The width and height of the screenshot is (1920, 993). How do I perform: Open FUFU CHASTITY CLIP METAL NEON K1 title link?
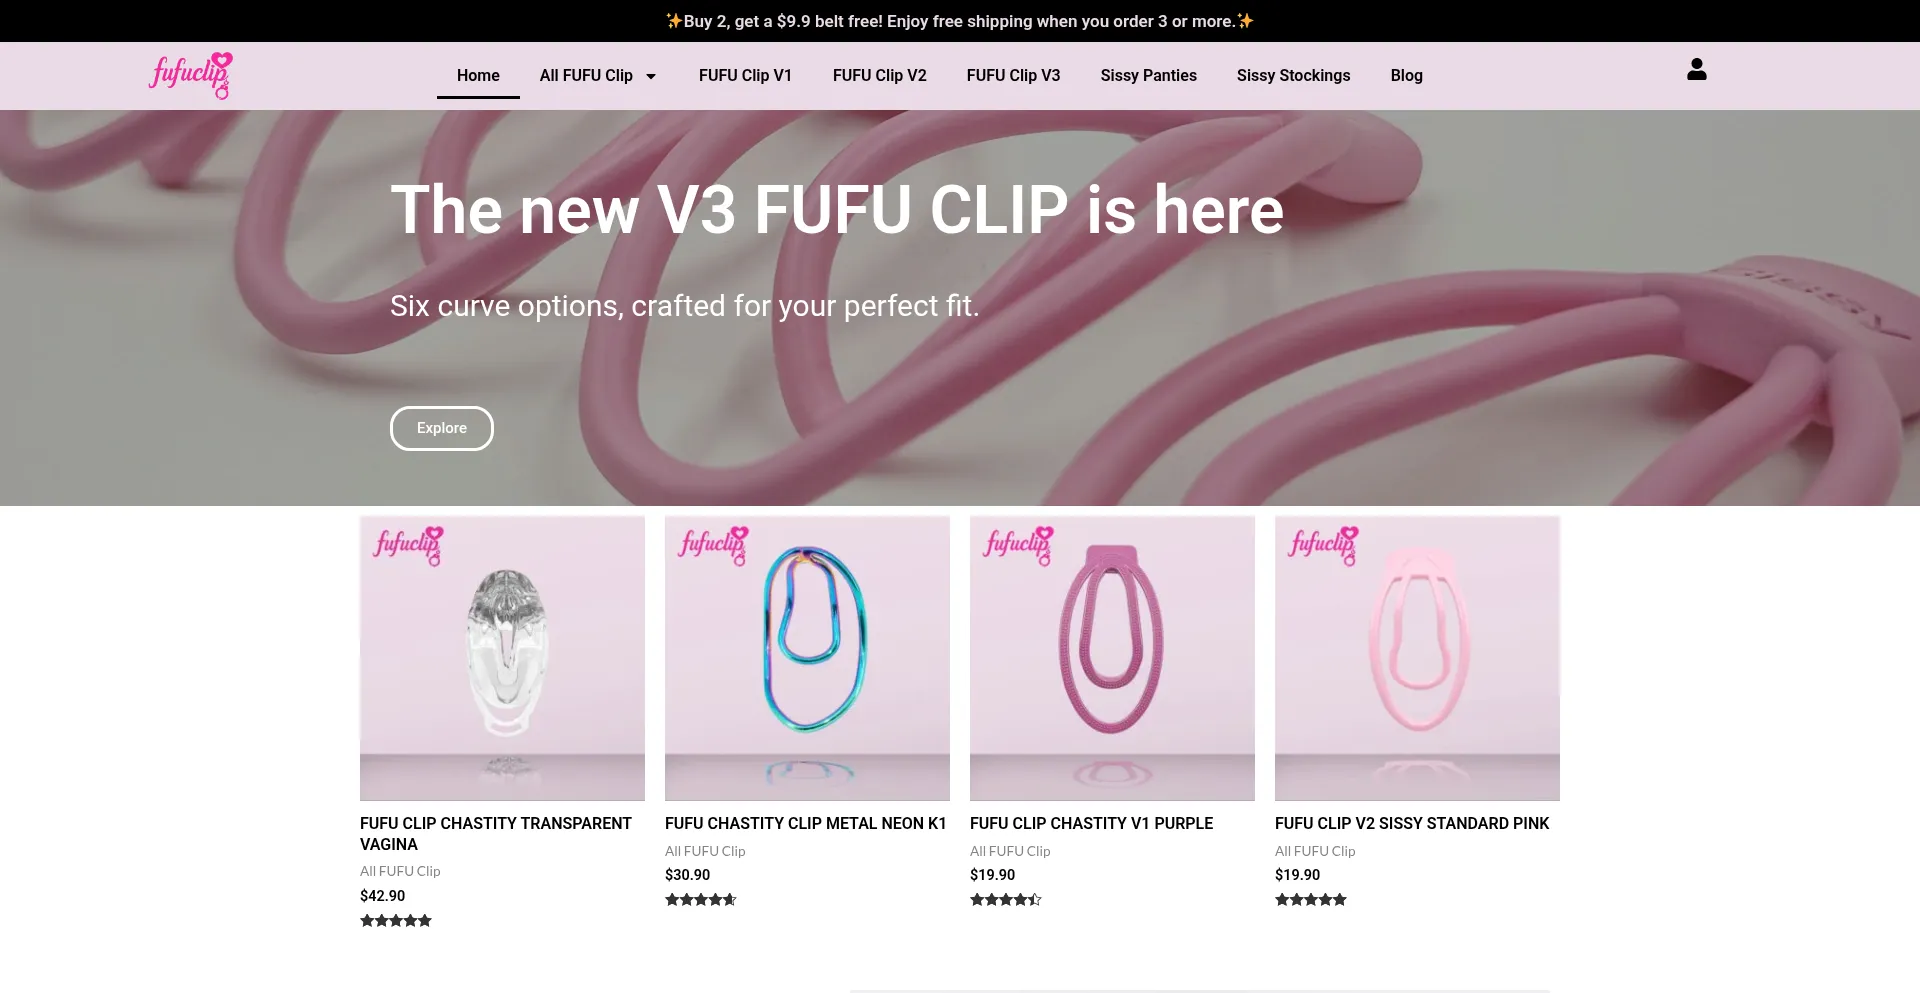click(x=805, y=823)
